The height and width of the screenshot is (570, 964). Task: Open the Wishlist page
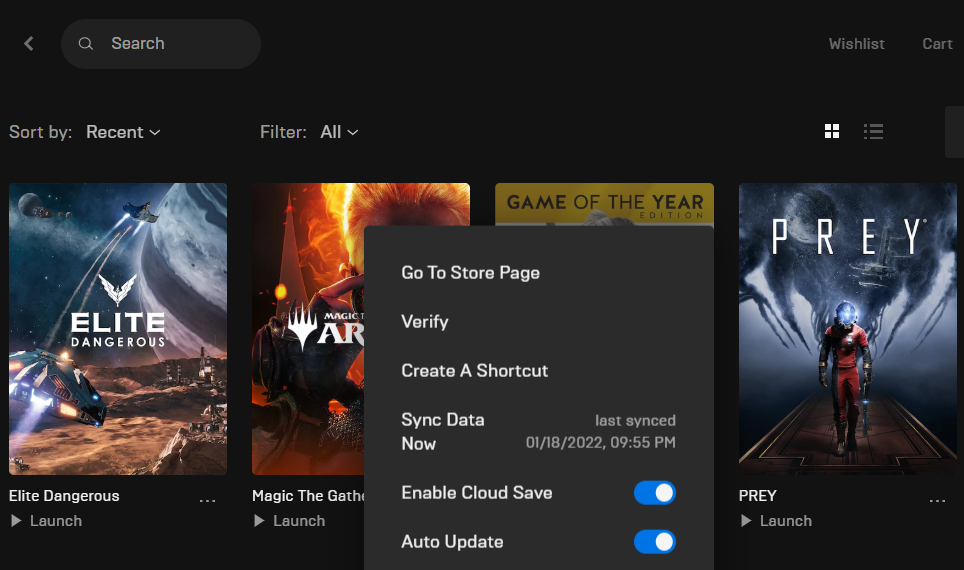[x=856, y=44]
